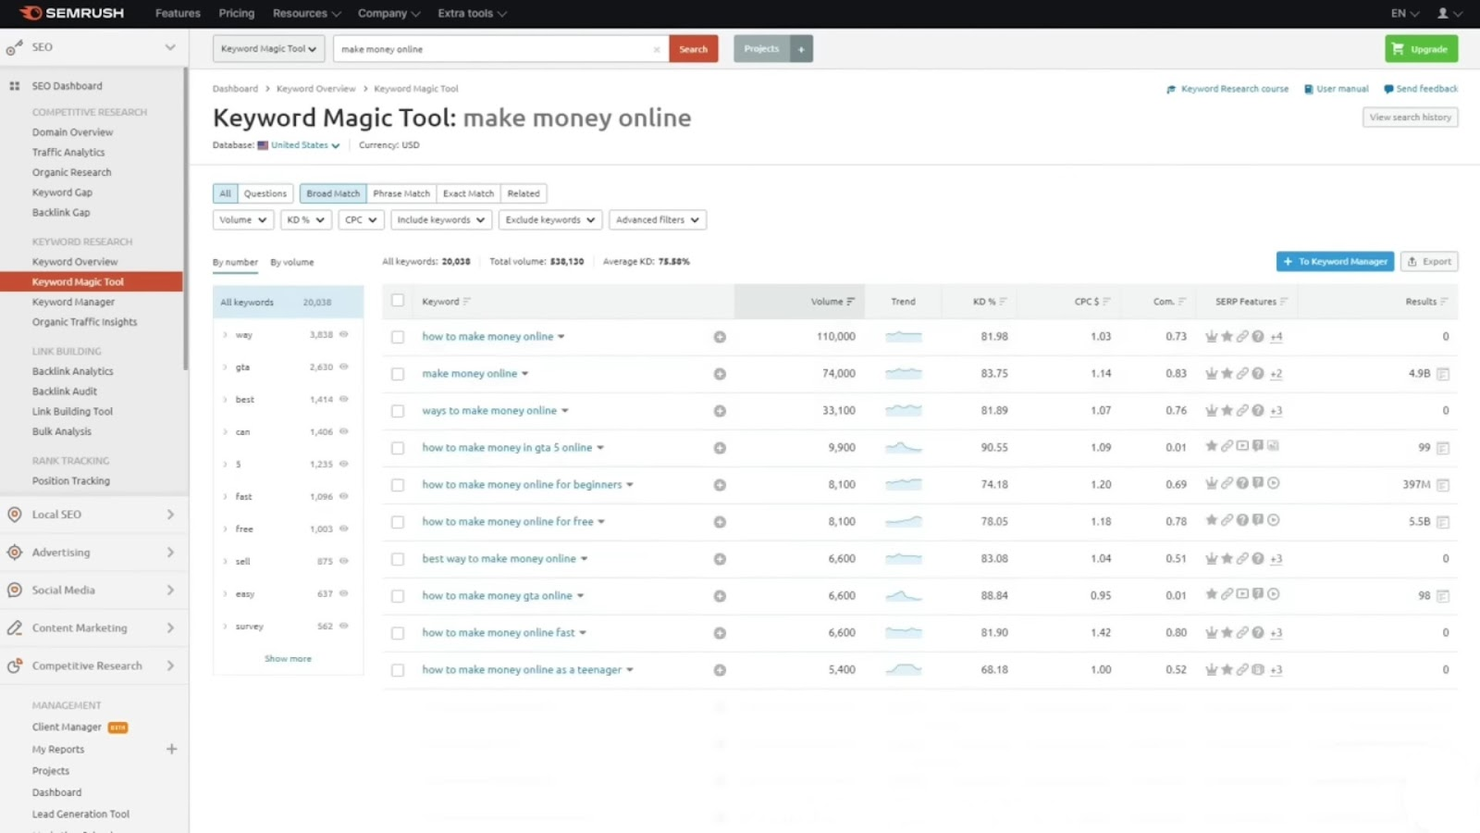Check the box for the 'make money online' row

click(398, 374)
